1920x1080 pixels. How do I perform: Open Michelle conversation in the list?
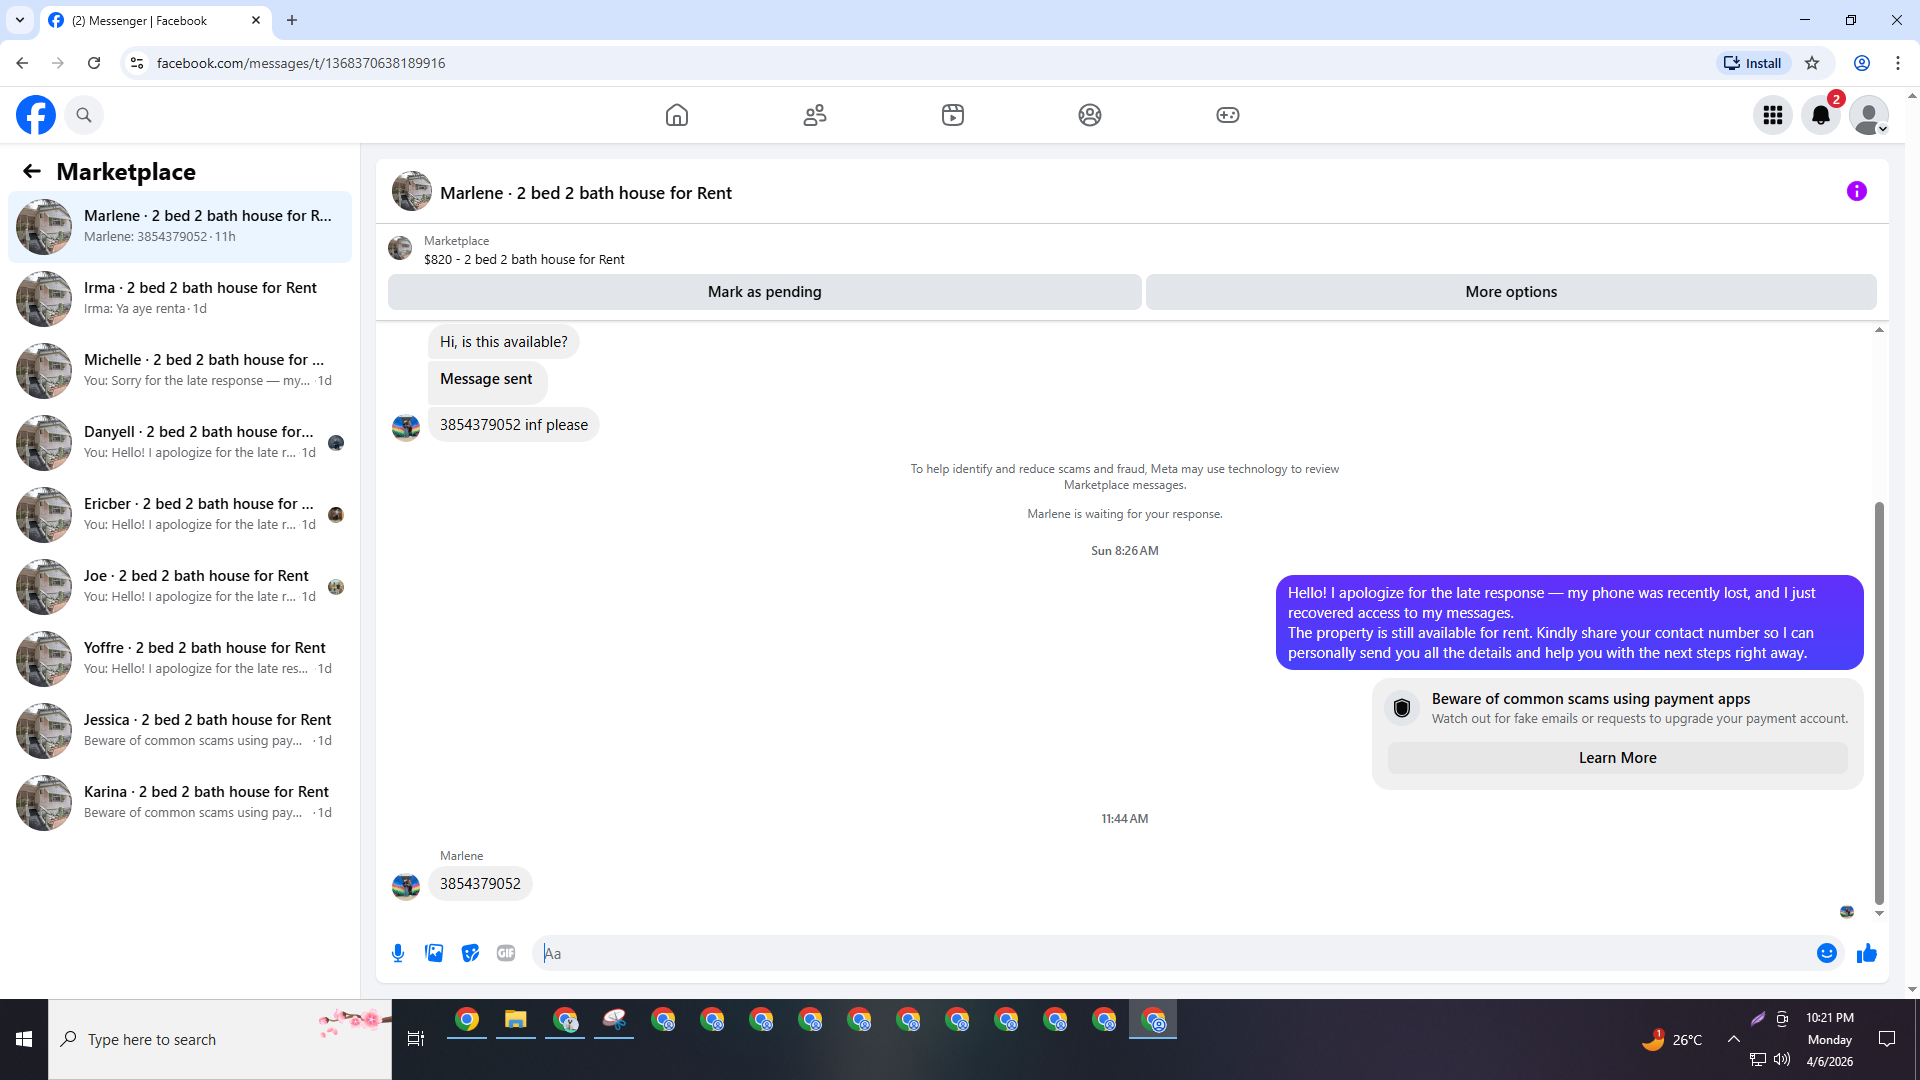click(x=180, y=370)
